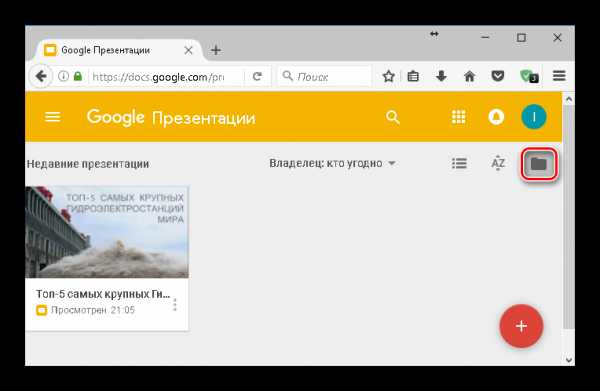Click the scrollbar down arrow
This screenshot has width=600, height=391.
(569, 360)
